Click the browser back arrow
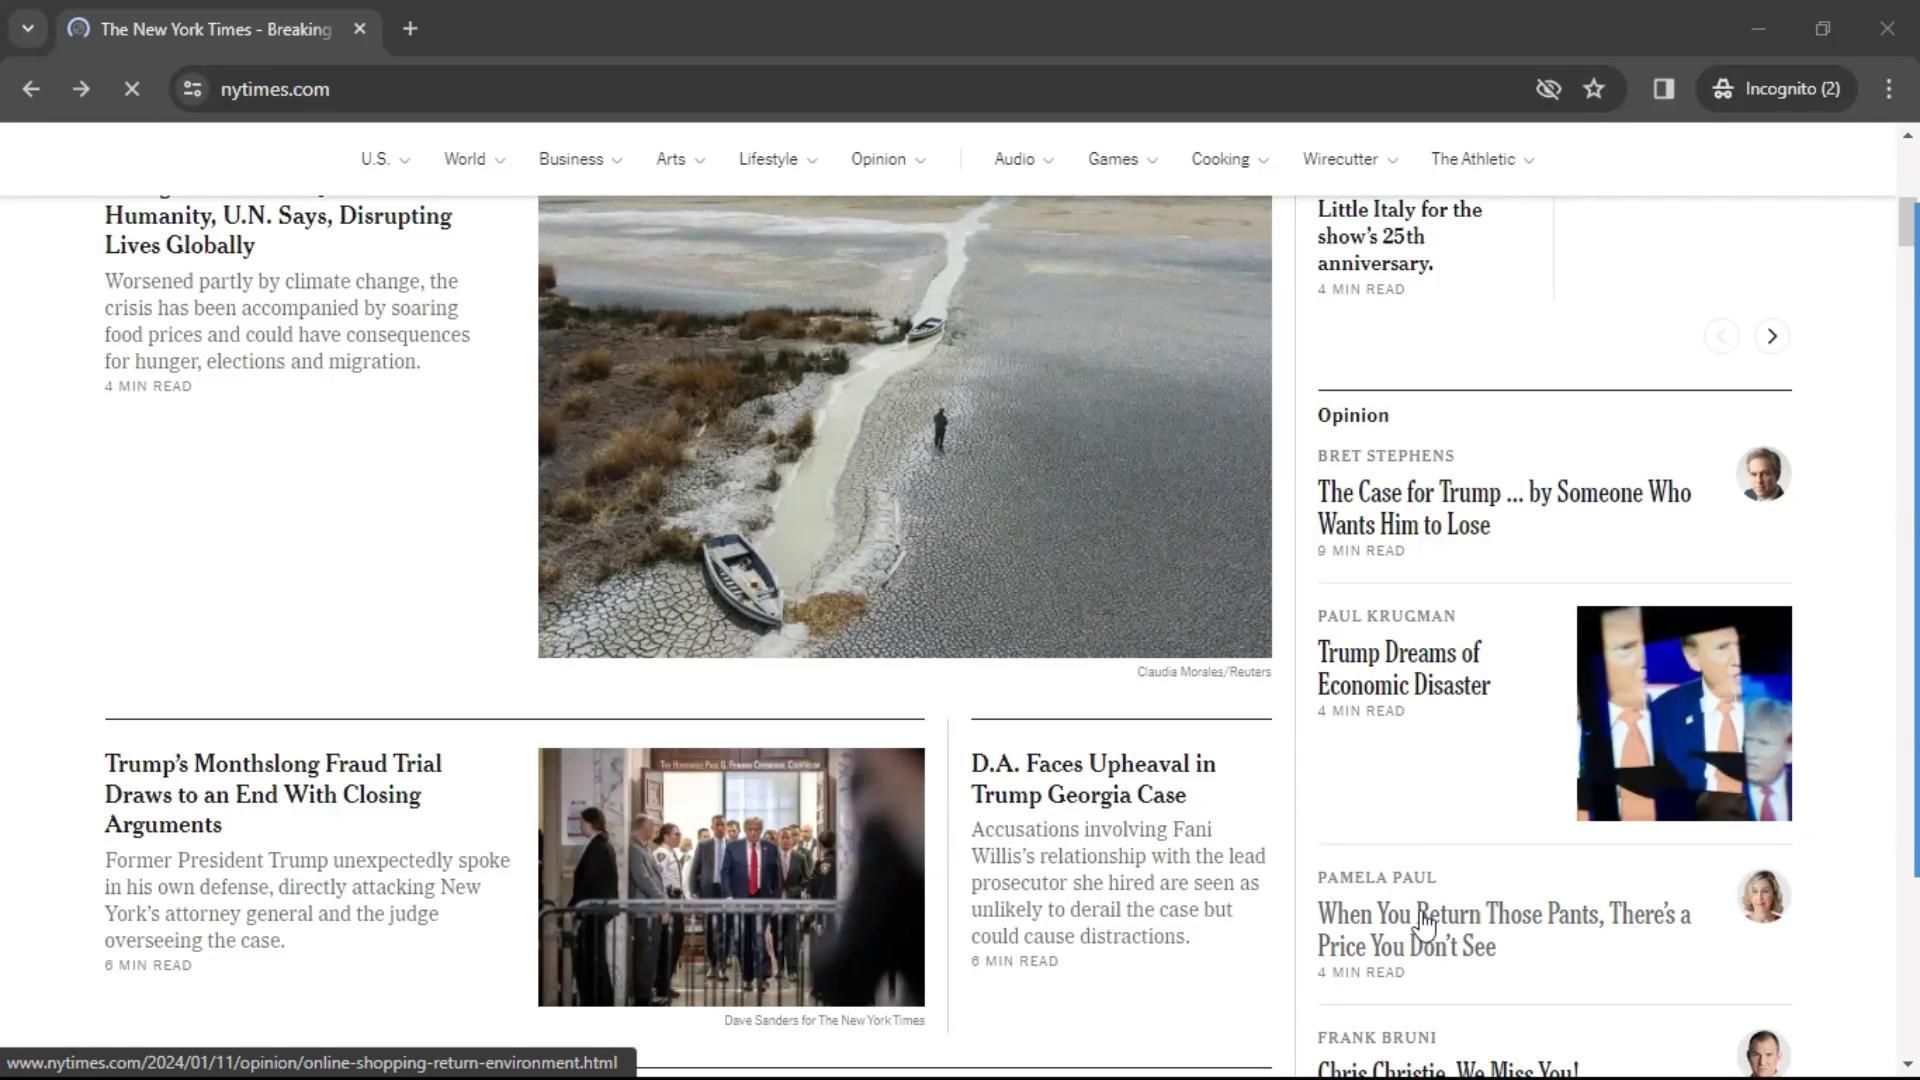Screen dimensions: 1920x1080 [31, 89]
